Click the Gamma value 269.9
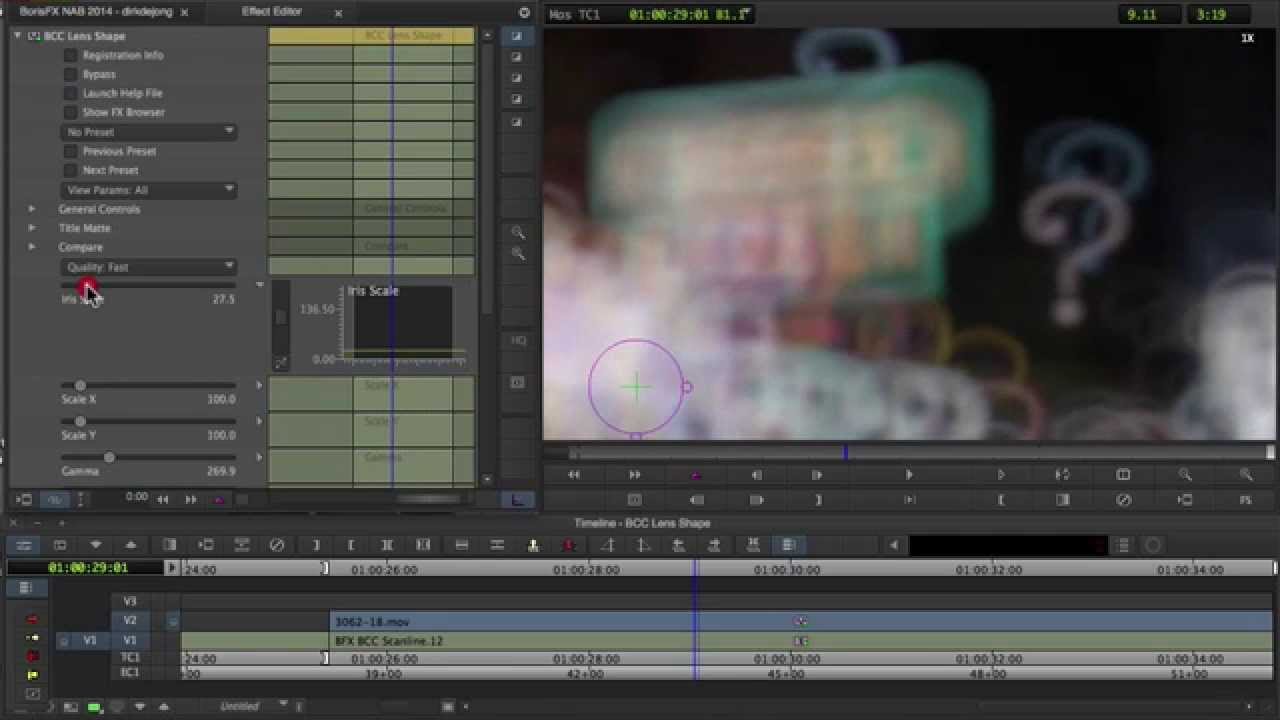Viewport: 1280px width, 720px height. [x=220, y=471]
